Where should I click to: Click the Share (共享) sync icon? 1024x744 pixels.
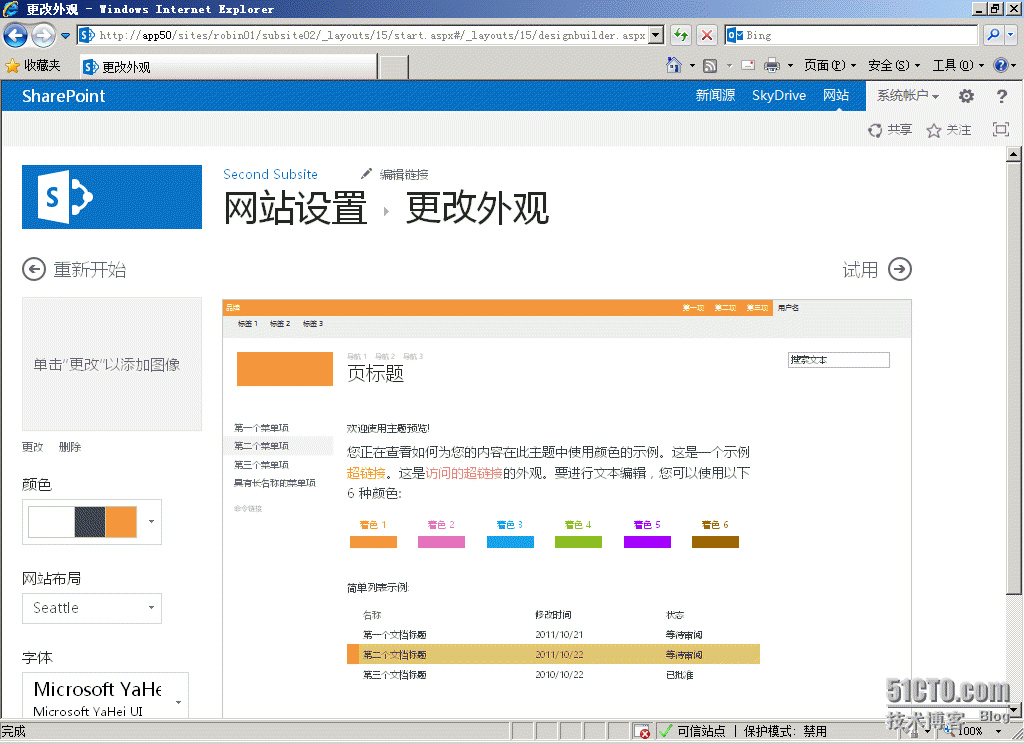(x=875, y=131)
